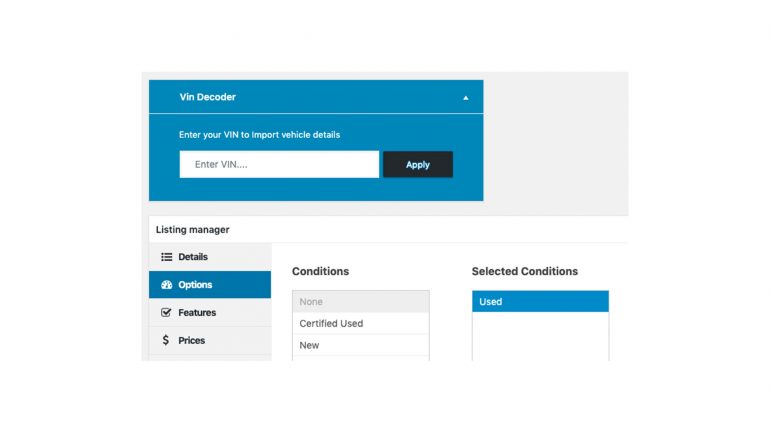Click the Conditions heading label
The height and width of the screenshot is (433, 770).
(320, 271)
